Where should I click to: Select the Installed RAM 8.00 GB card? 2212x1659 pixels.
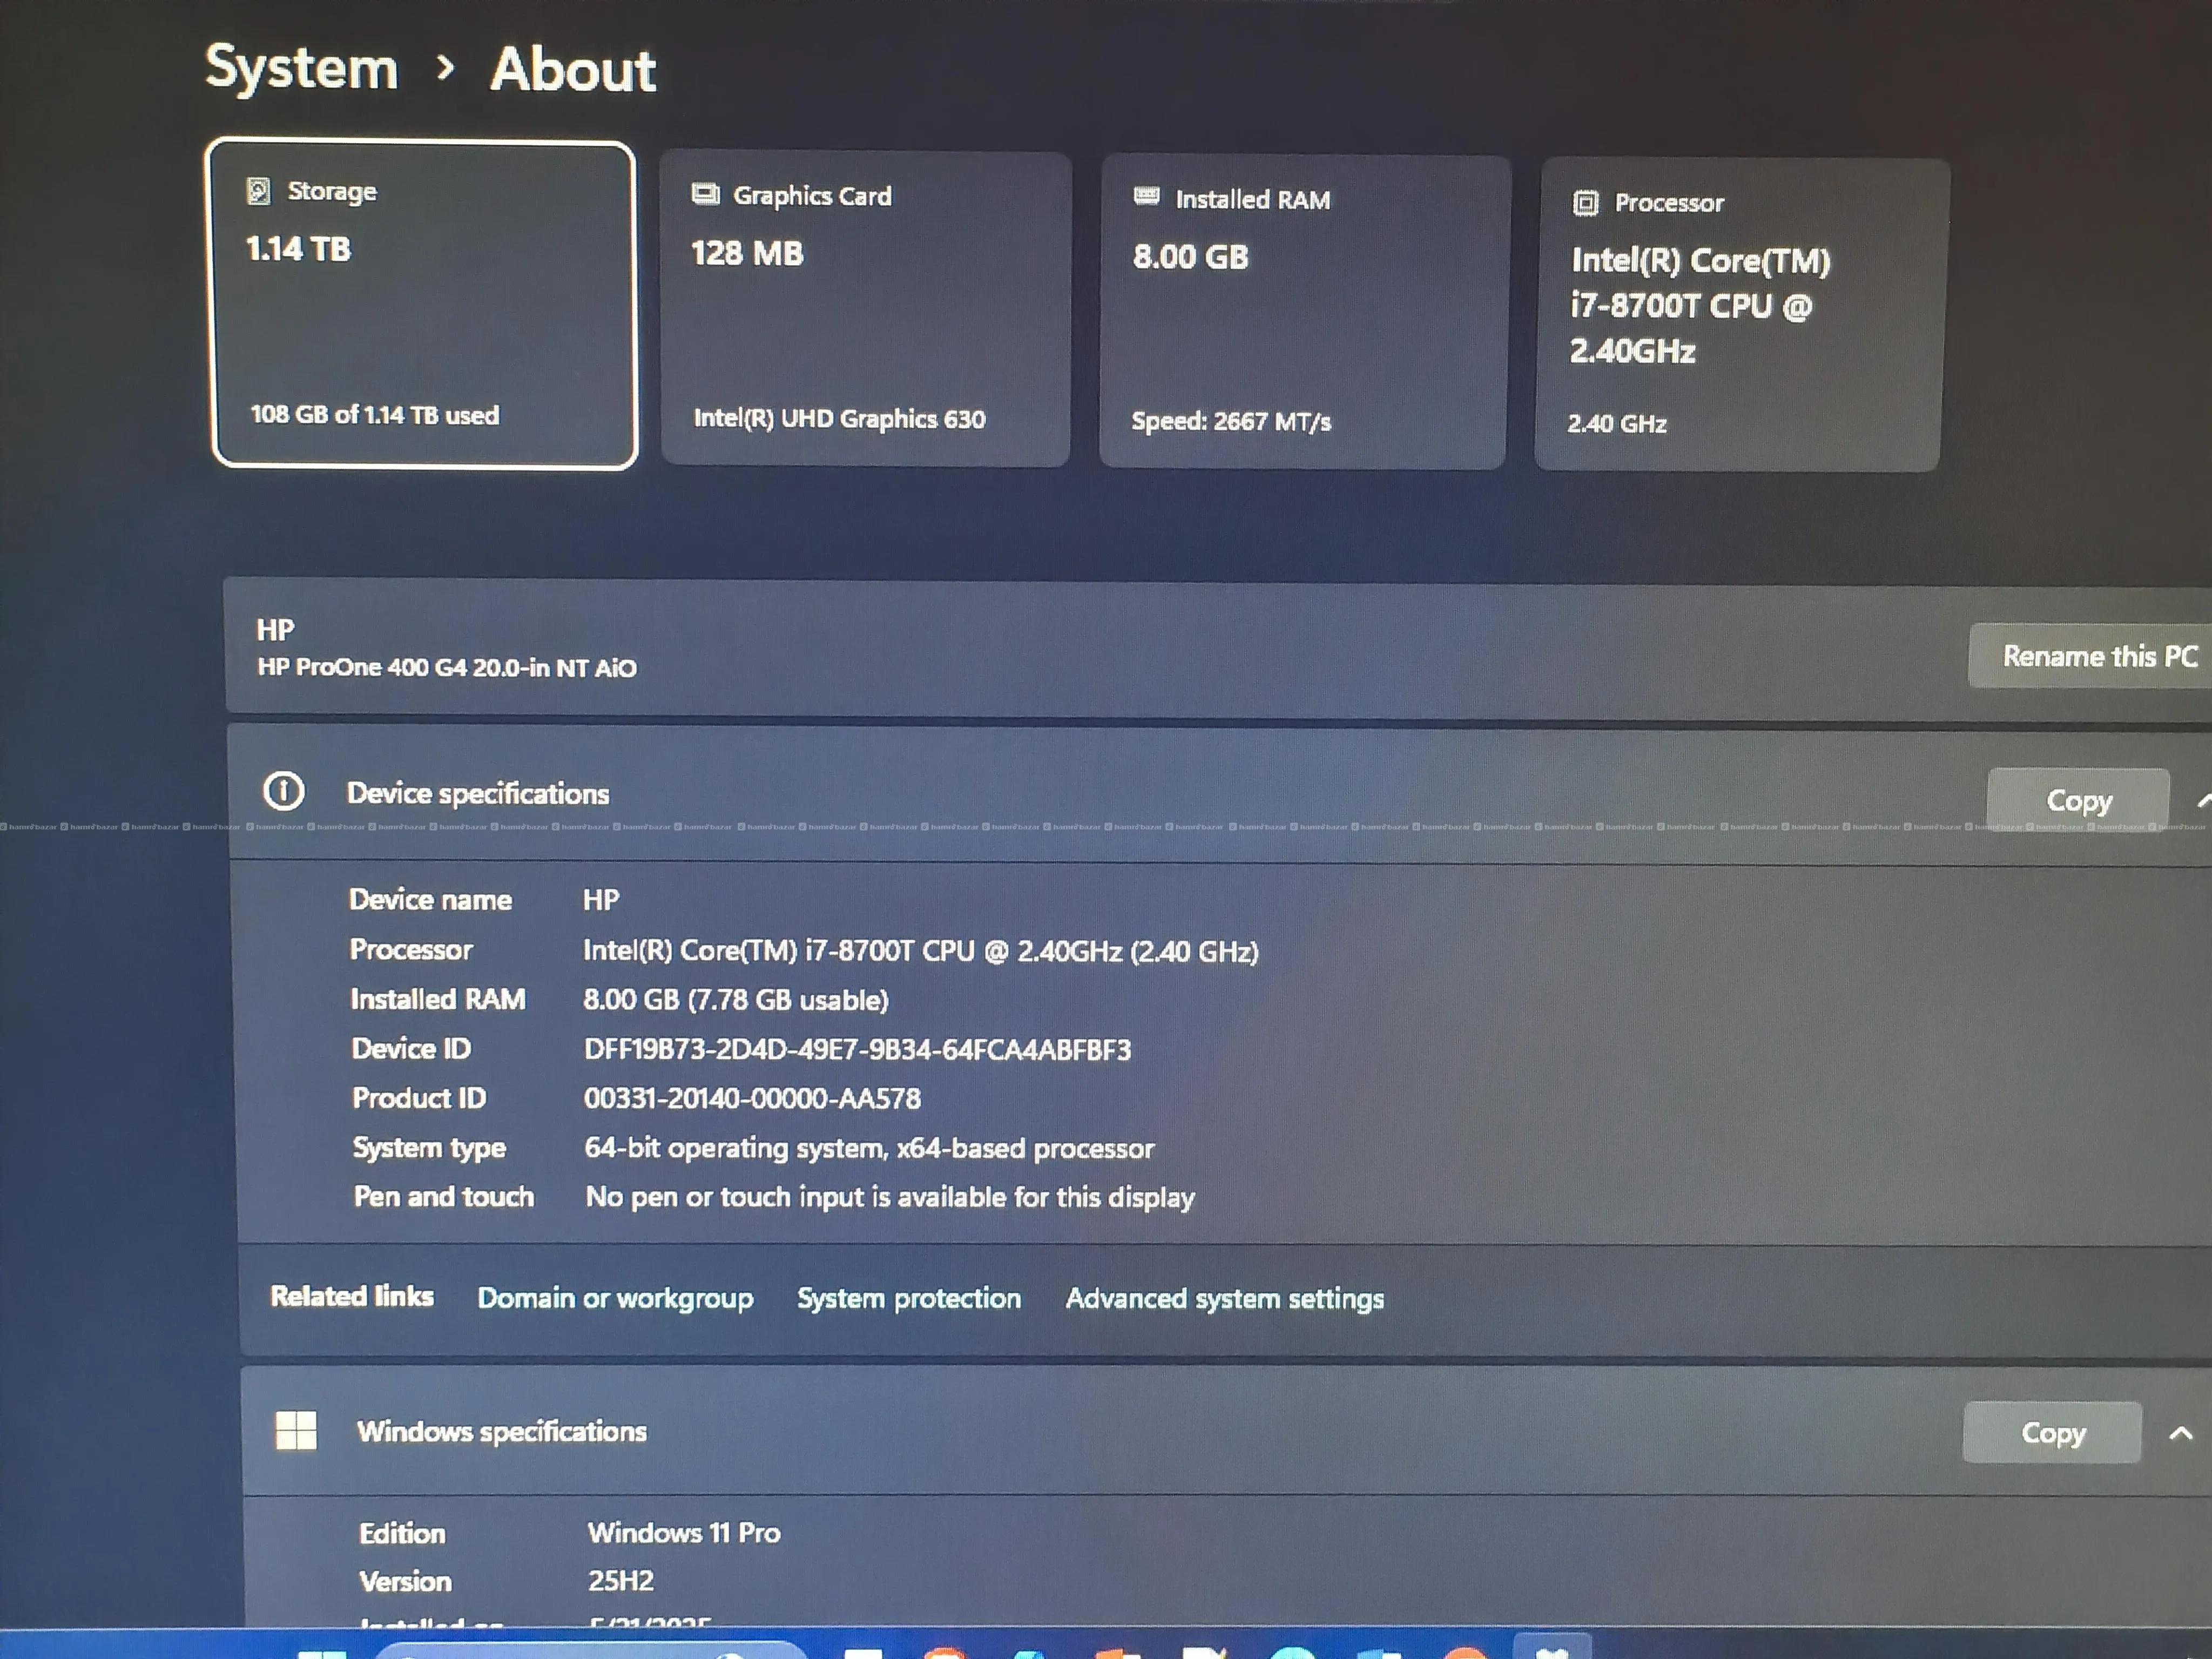click(1305, 312)
